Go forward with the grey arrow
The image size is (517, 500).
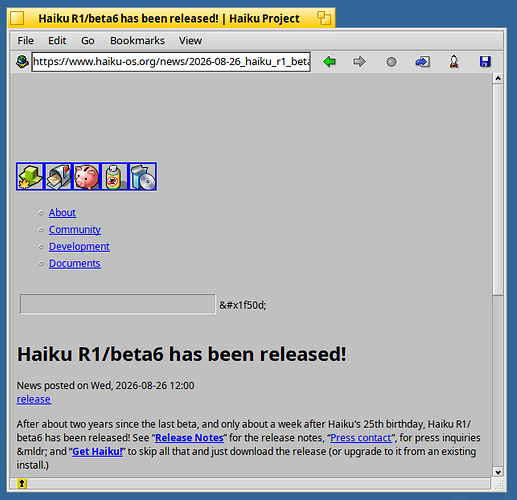(359, 62)
